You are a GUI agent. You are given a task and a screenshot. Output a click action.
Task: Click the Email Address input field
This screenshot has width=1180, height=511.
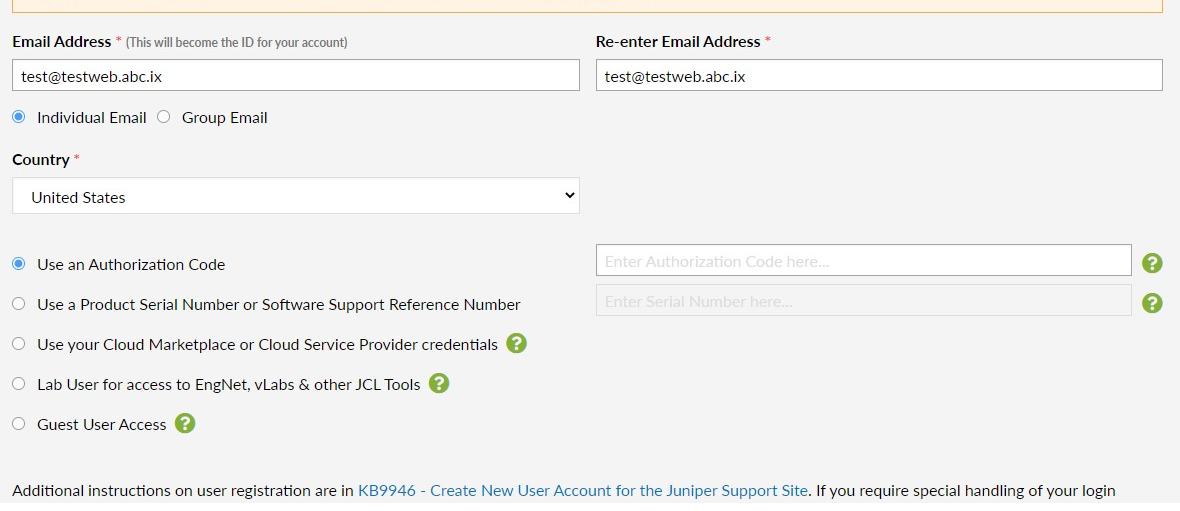point(296,76)
